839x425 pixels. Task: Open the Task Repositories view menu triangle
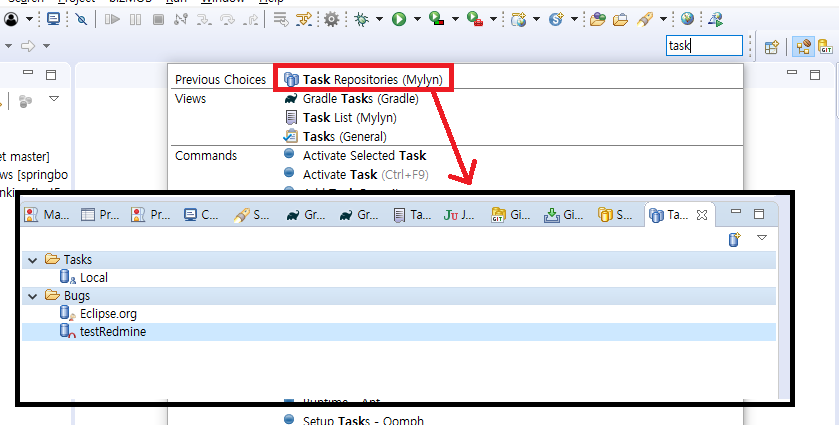(x=762, y=238)
